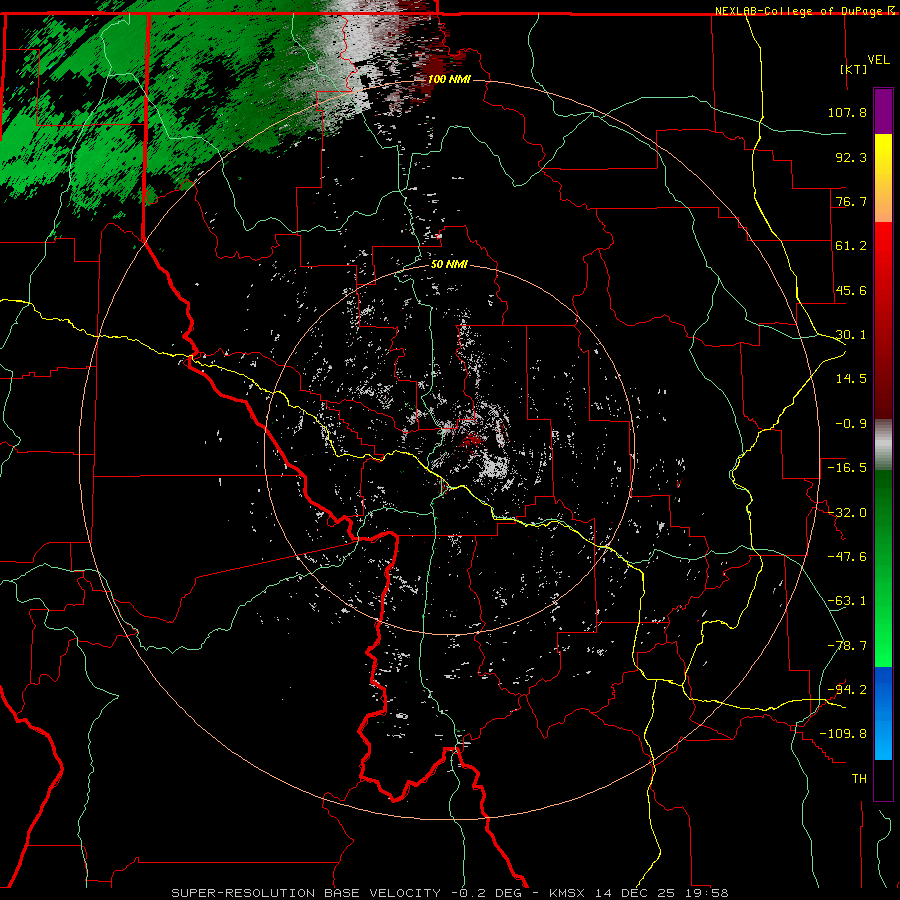This screenshot has height=900, width=900.
Task: Select the -94.2 scale value
Action: tap(847, 690)
